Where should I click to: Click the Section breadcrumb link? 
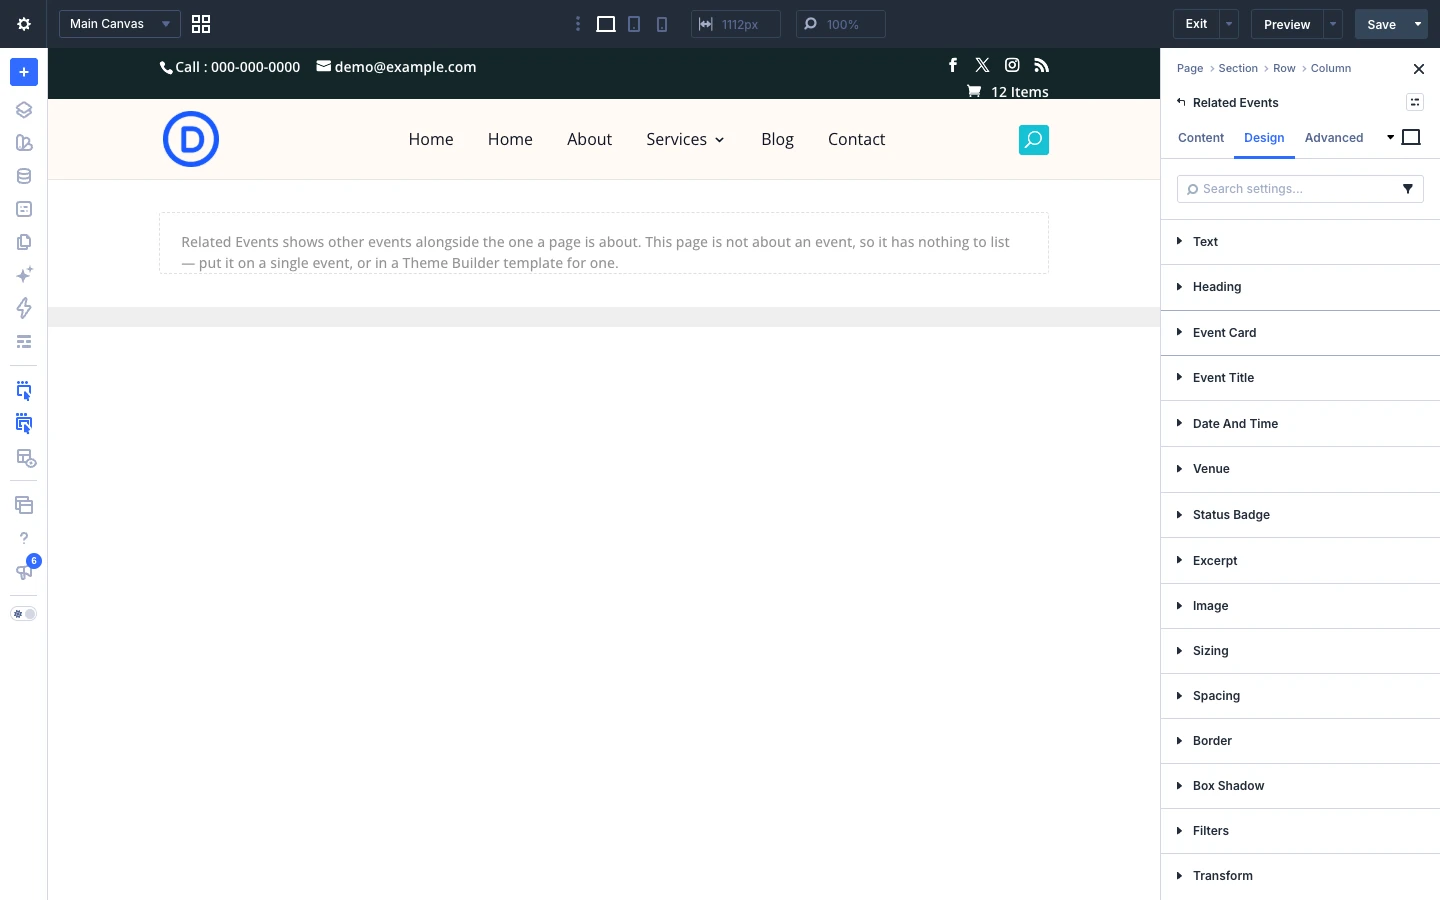pyautogui.click(x=1238, y=68)
